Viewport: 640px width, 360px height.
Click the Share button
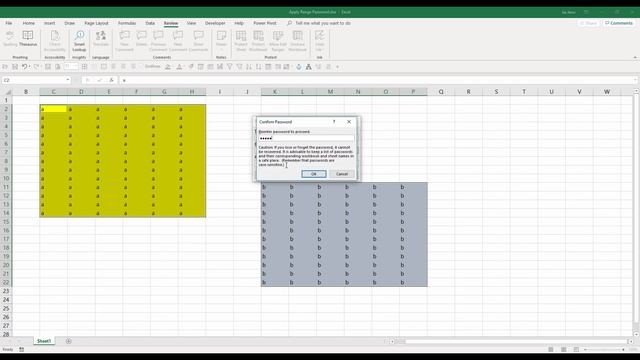[x=588, y=23]
